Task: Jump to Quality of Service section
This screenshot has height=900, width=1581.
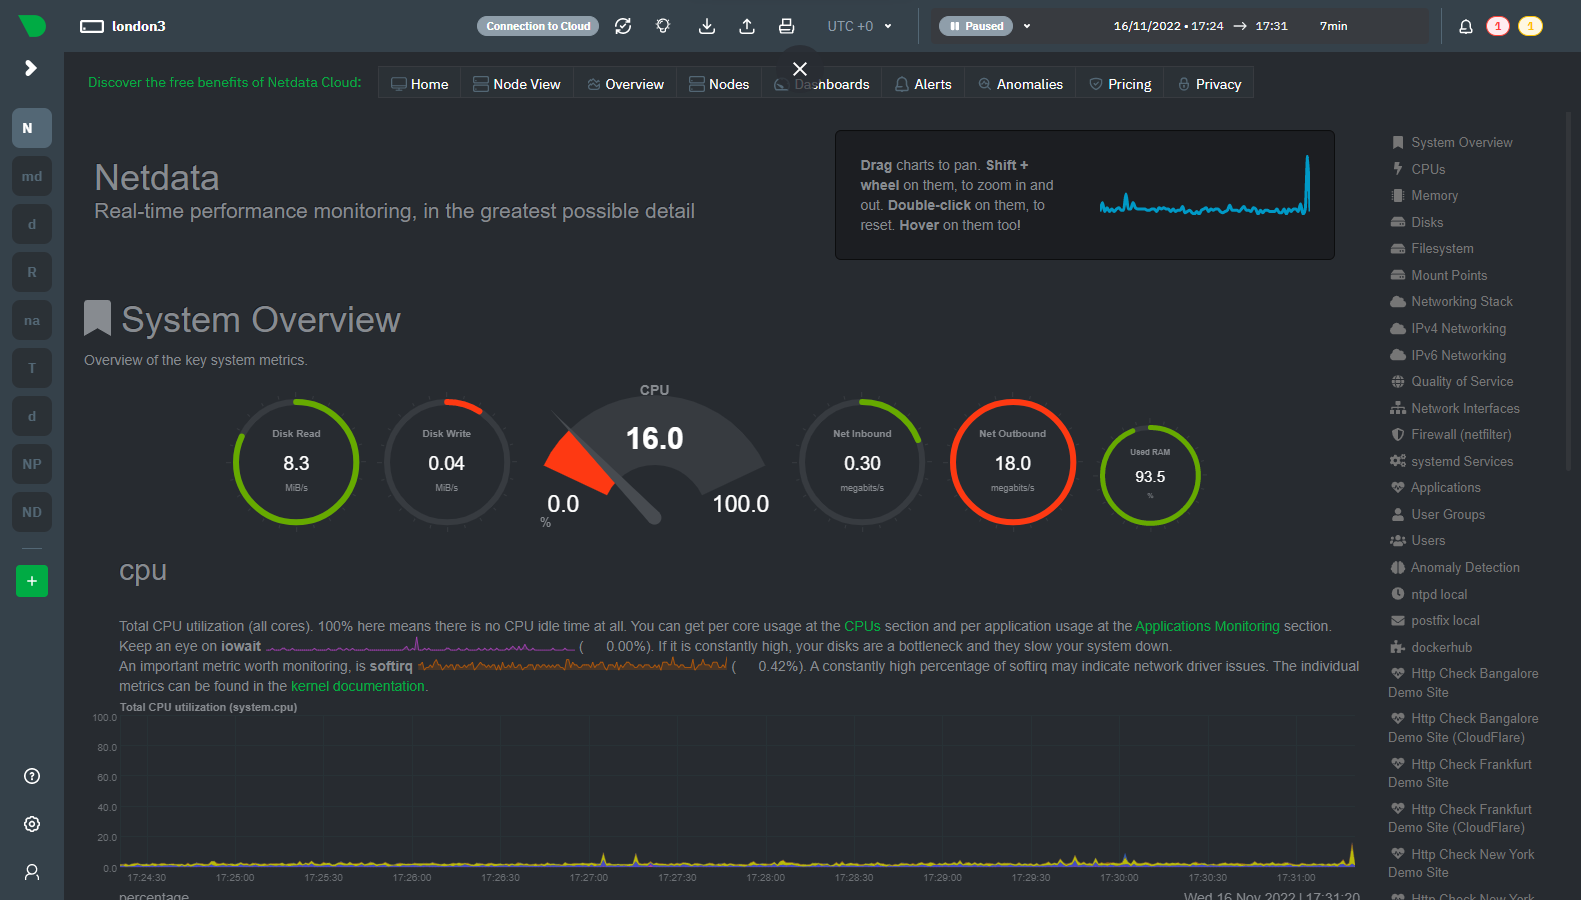Action: click(x=1452, y=381)
